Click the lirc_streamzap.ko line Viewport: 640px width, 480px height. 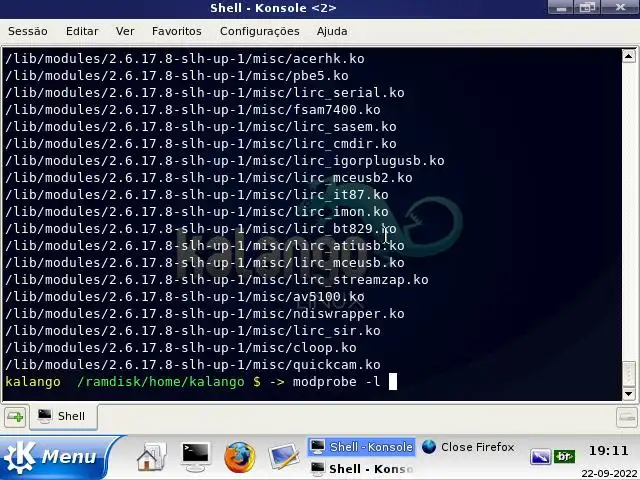pyautogui.click(x=217, y=280)
